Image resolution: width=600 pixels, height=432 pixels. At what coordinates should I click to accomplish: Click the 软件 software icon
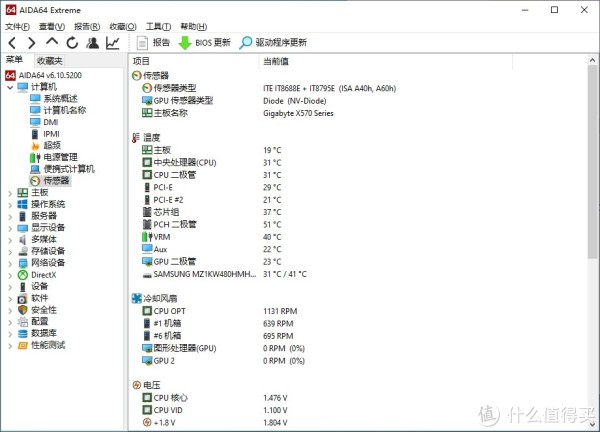click(23, 298)
